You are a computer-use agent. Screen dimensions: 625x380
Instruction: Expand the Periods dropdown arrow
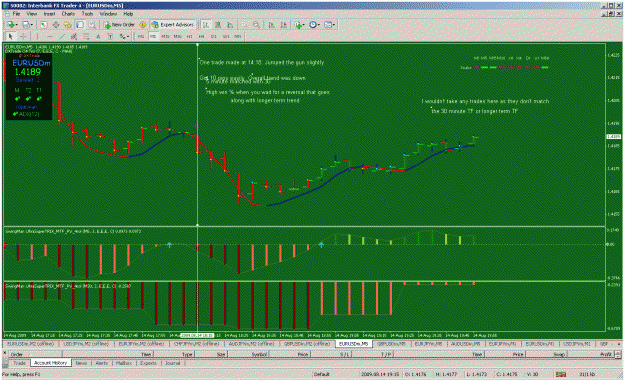tap(319, 25)
